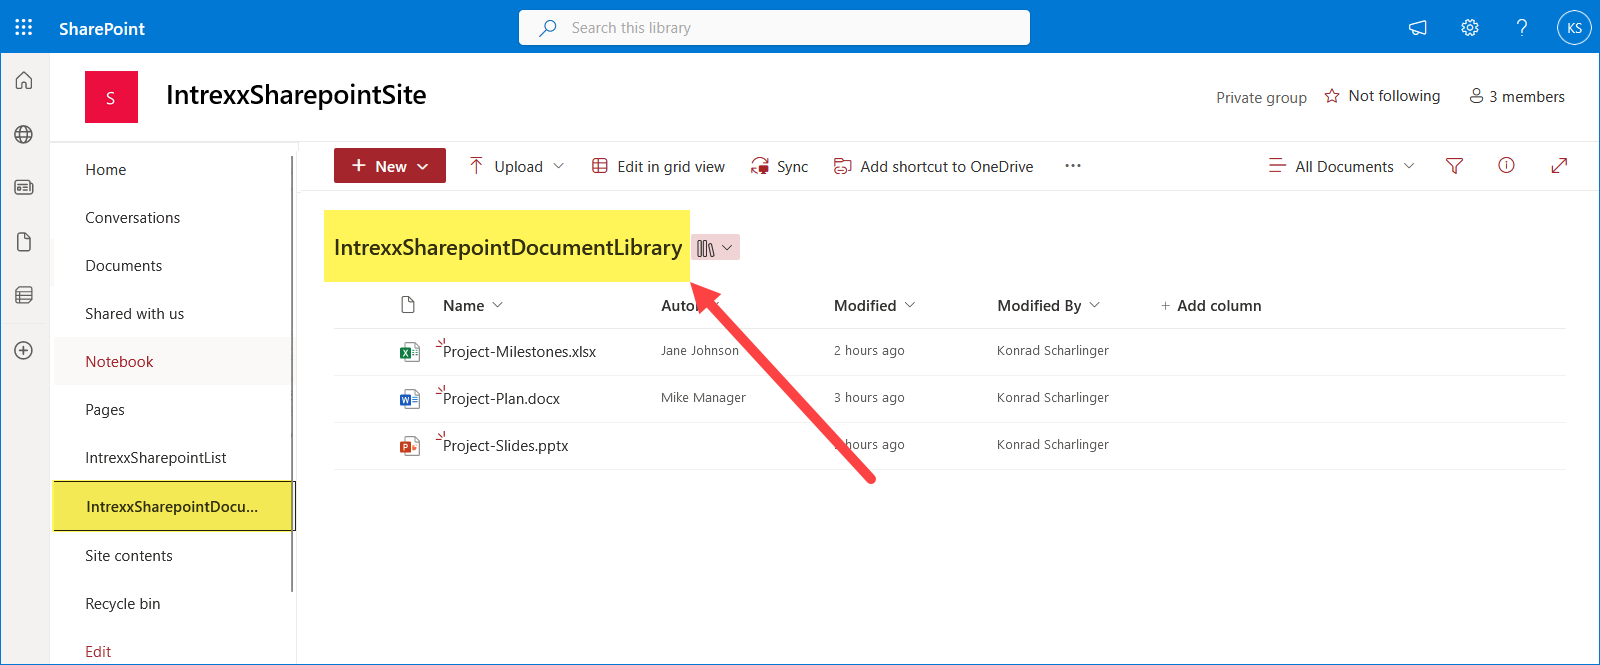Image resolution: width=1600 pixels, height=665 pixels.
Task: Open Home in left navigation
Action: [106, 170]
